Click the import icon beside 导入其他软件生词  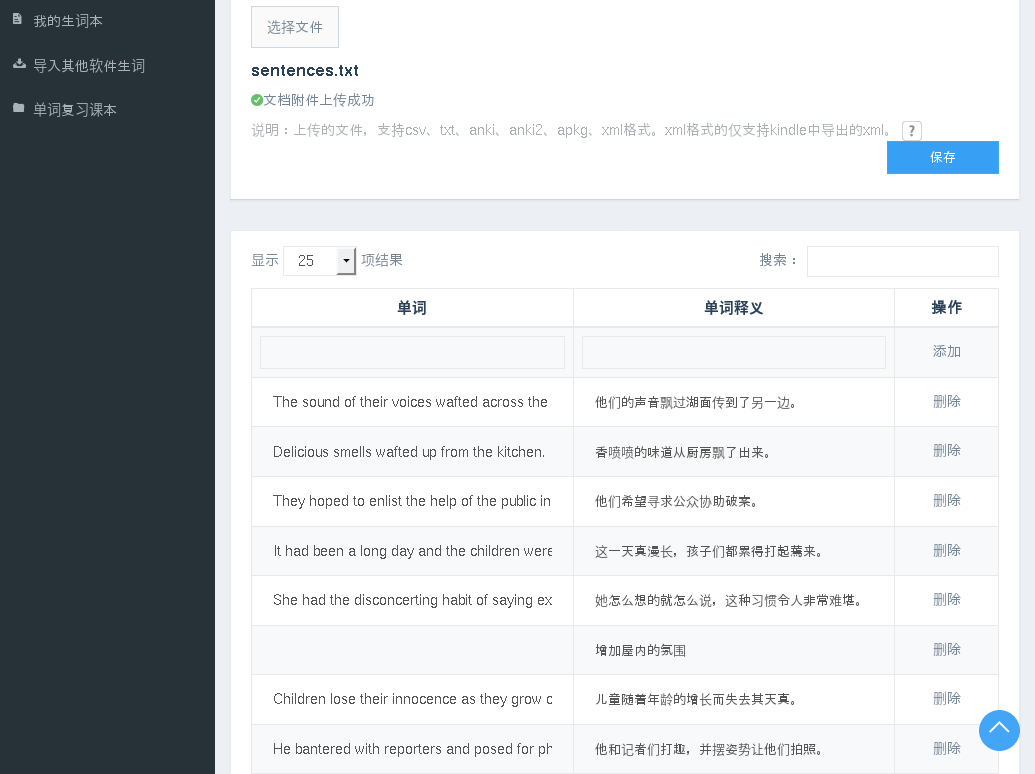[x=19, y=64]
